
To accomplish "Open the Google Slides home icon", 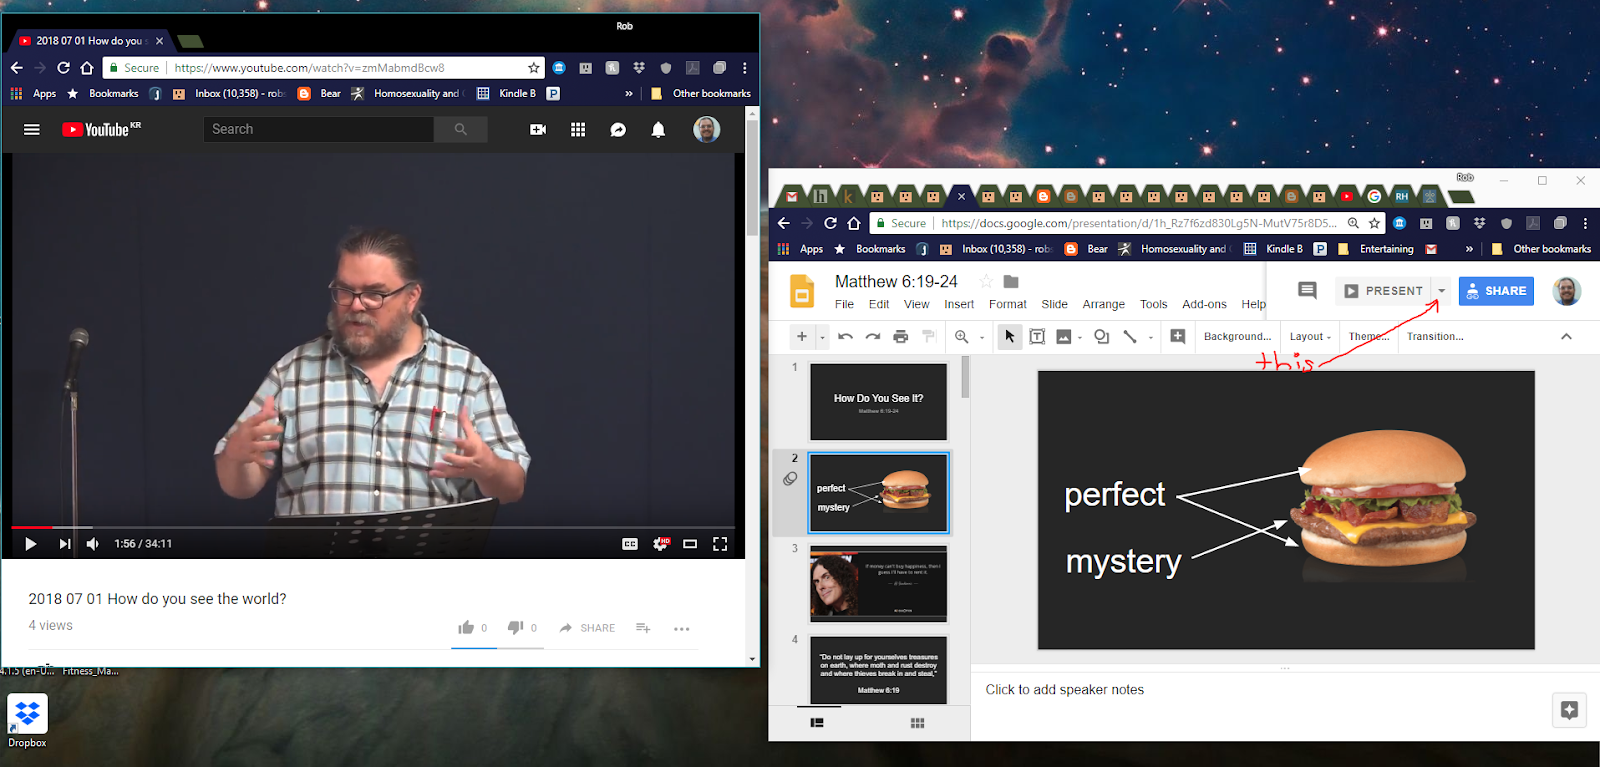I will click(x=802, y=291).
